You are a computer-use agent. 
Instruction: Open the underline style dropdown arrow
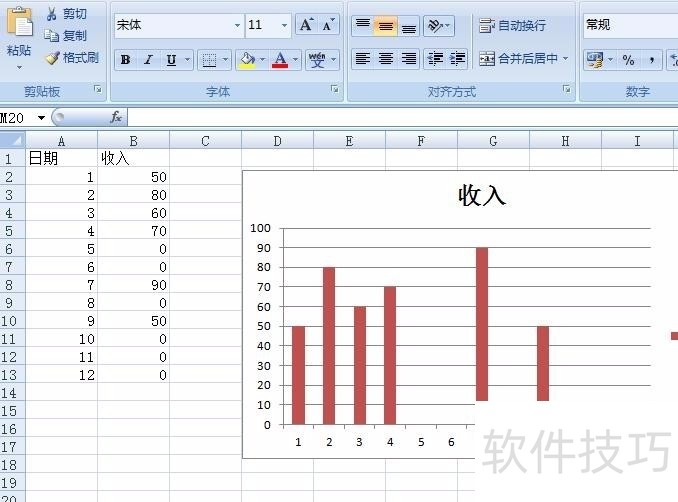point(187,60)
